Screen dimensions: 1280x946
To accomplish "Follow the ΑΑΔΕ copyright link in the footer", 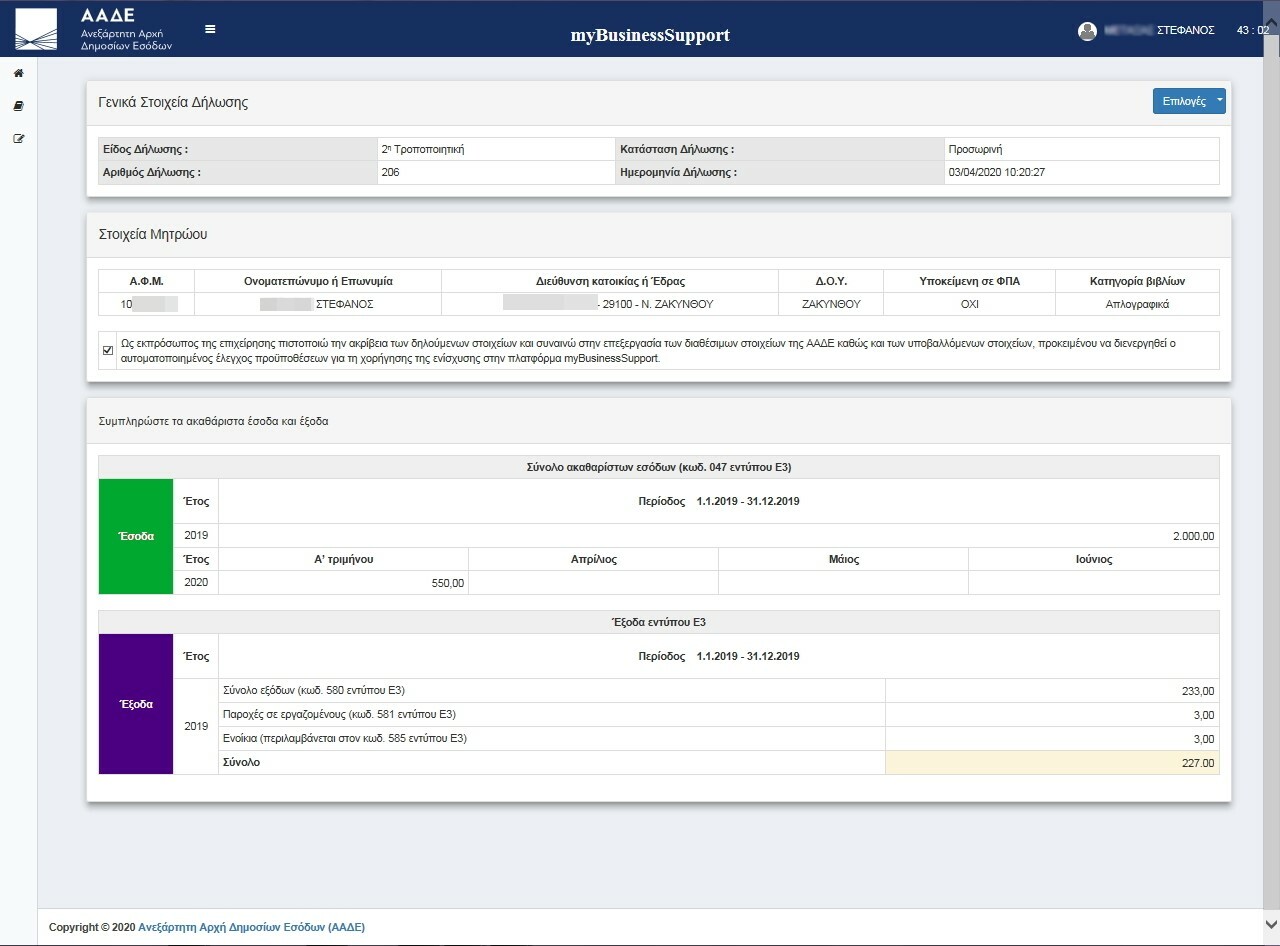I will tap(252, 927).
